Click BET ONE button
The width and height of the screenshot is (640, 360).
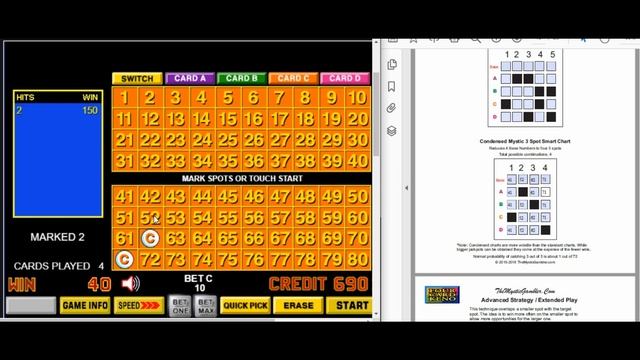point(180,306)
